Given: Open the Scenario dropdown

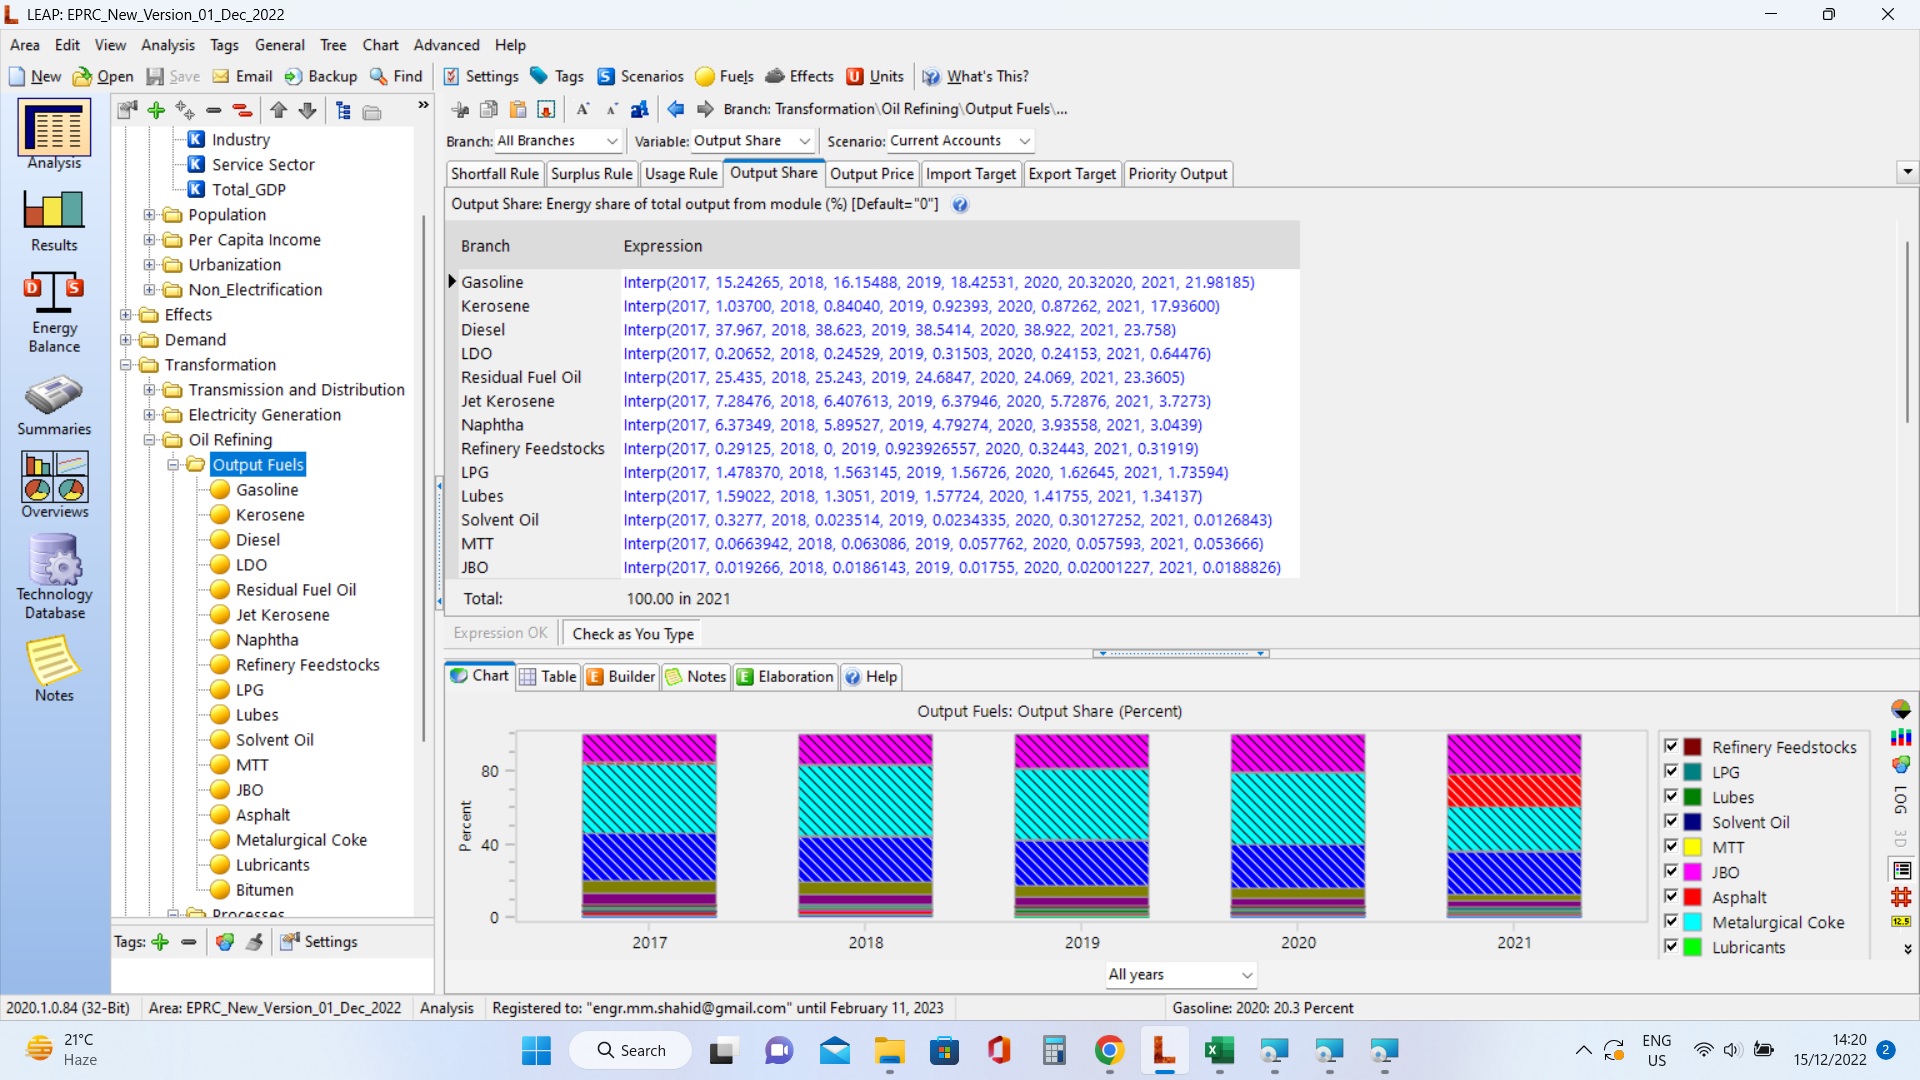Looking at the screenshot, I should coord(960,141).
